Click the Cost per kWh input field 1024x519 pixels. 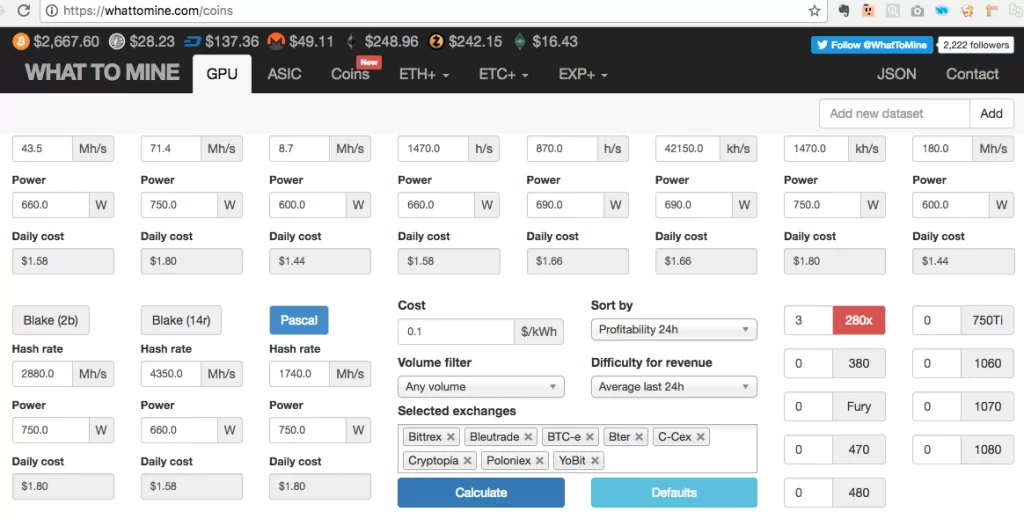click(455, 332)
